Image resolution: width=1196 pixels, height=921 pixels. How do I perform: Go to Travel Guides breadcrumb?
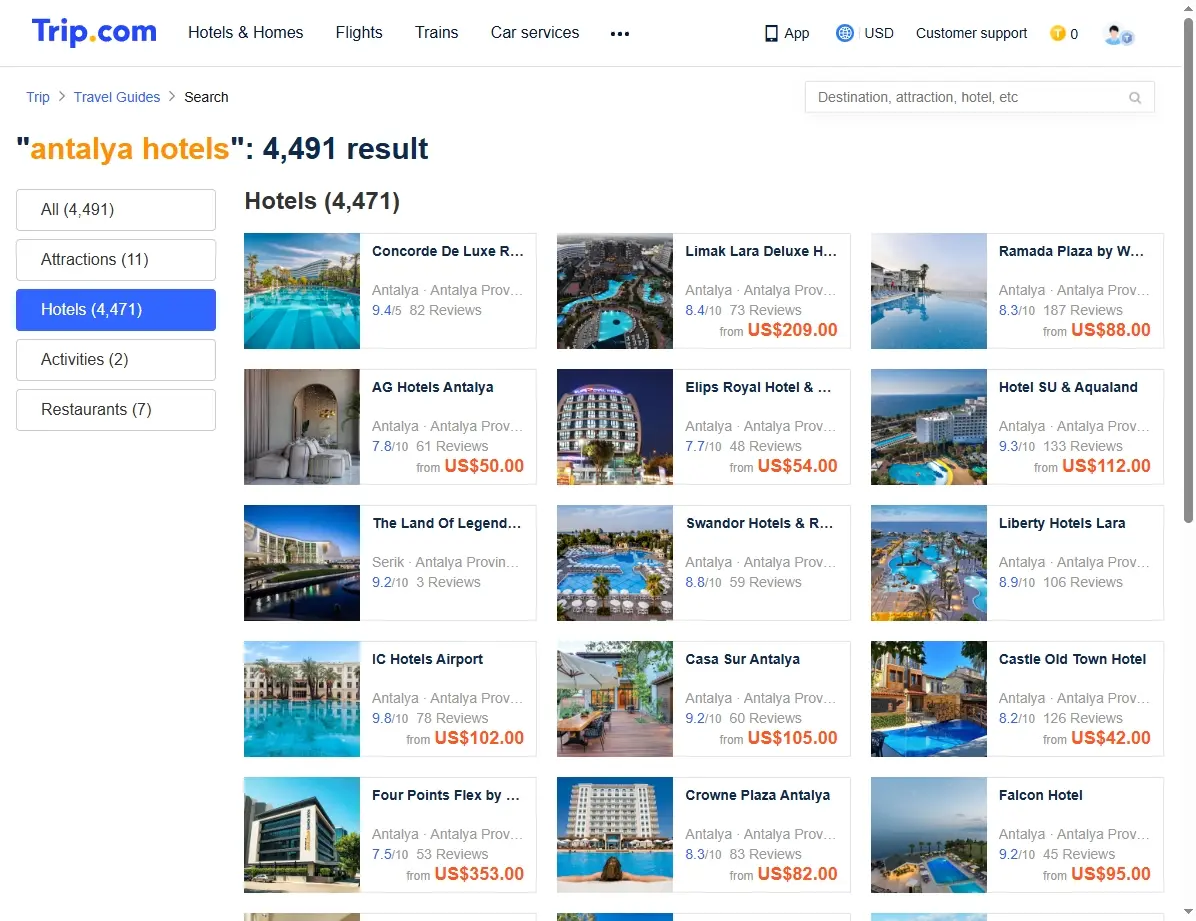pos(117,97)
